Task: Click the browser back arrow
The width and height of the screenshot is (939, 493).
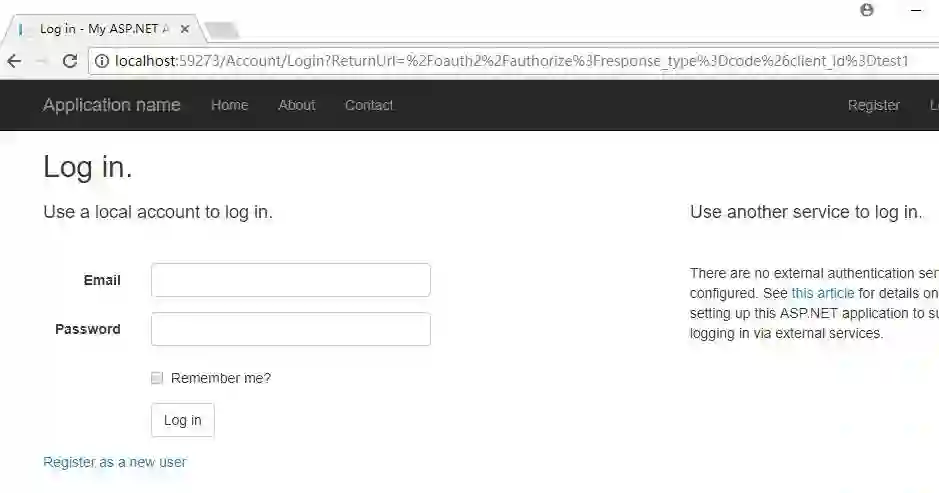Action: click(x=14, y=61)
